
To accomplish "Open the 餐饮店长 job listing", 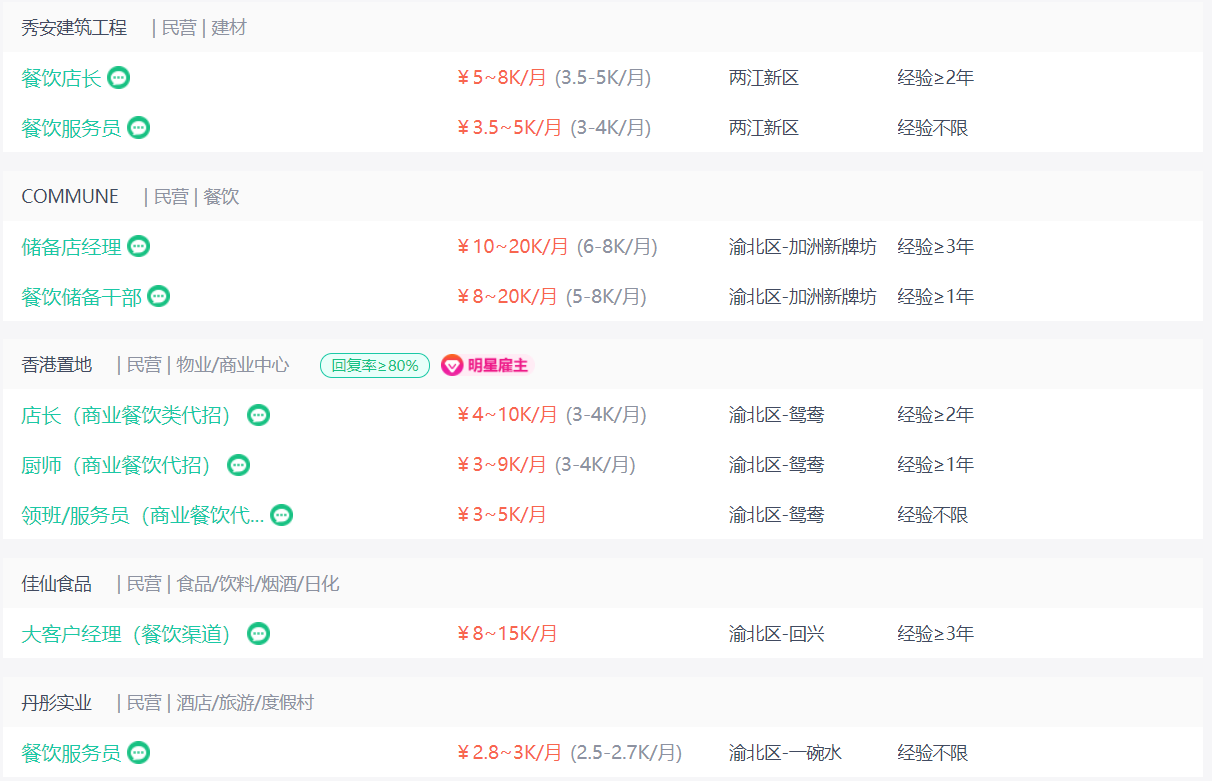I will pos(61,78).
